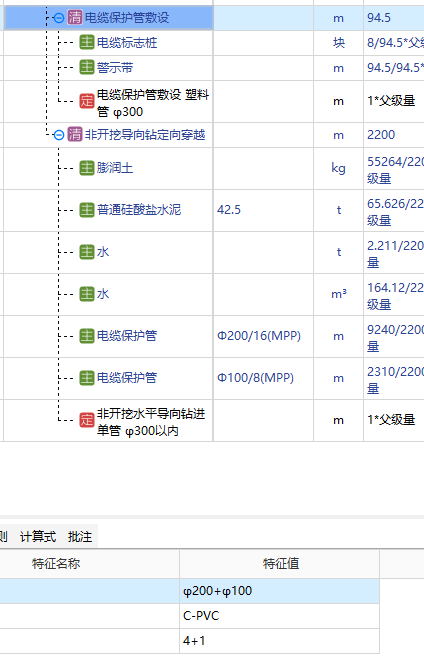Select 电缆保护管敷设 塑料管 φ300 quota row
The image size is (424, 671).
pos(153,103)
